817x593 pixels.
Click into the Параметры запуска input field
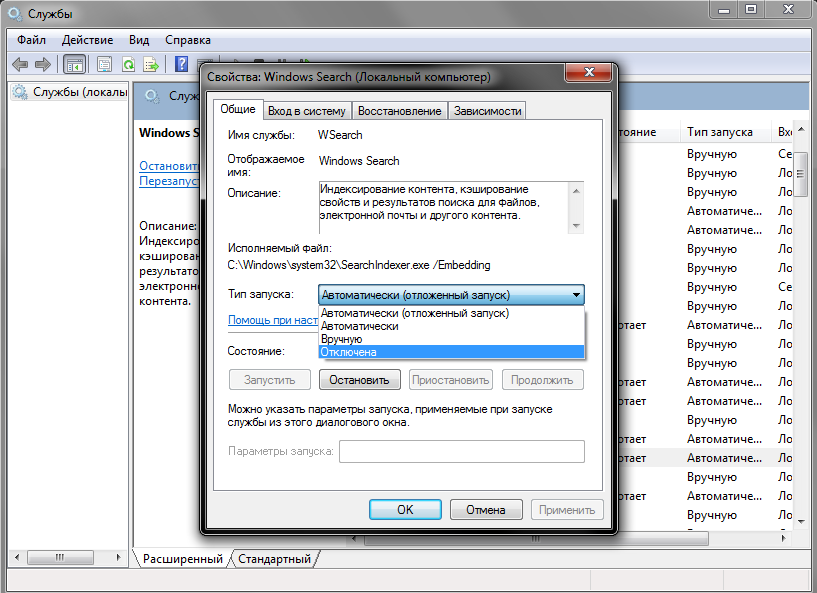pyautogui.click(x=462, y=451)
